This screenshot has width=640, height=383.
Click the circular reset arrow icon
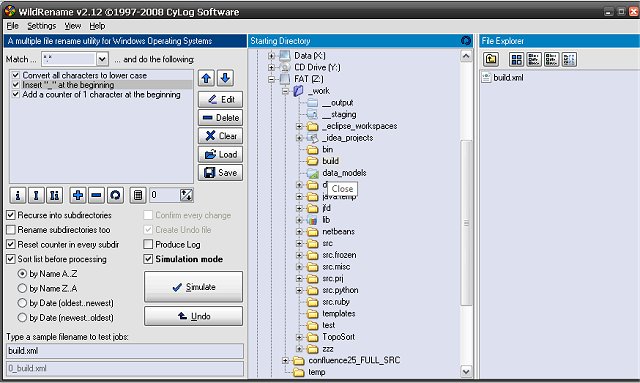(x=115, y=196)
